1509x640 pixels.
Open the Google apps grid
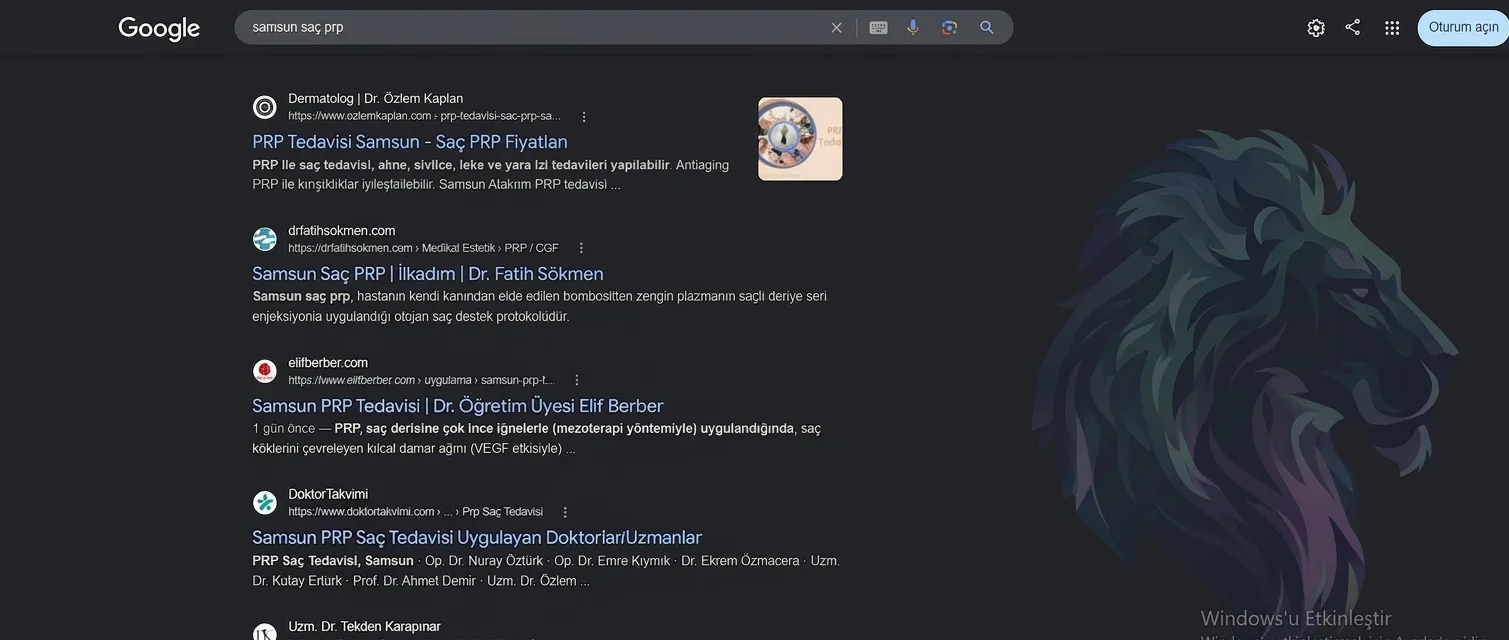[1392, 28]
